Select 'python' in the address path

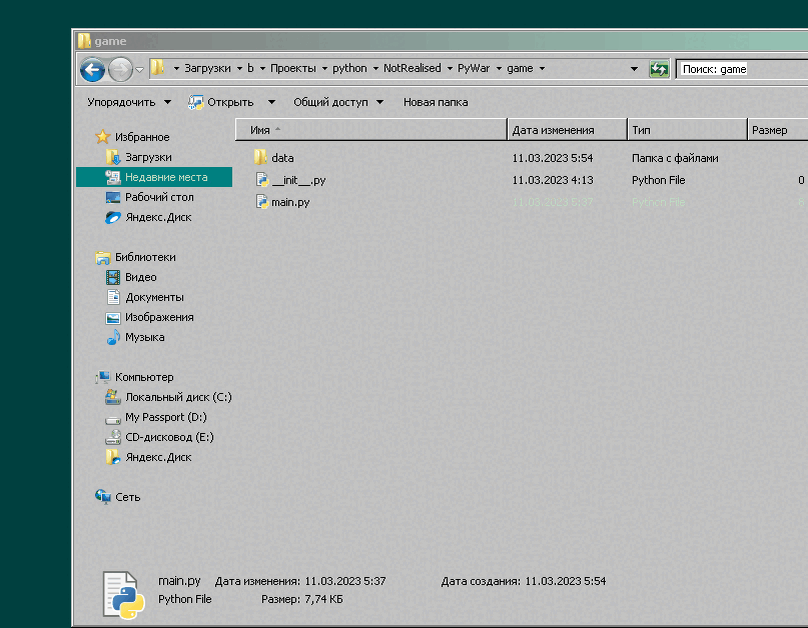pyautogui.click(x=349, y=68)
